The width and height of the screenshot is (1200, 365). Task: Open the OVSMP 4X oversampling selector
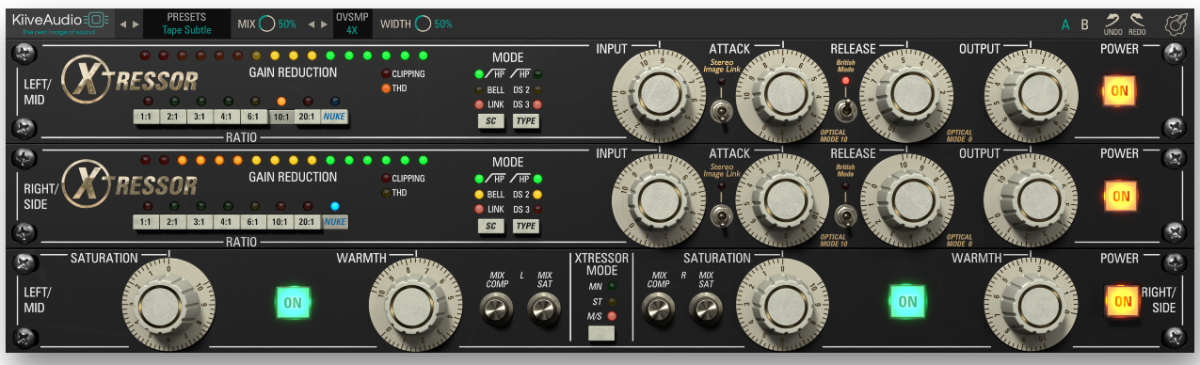click(x=352, y=23)
